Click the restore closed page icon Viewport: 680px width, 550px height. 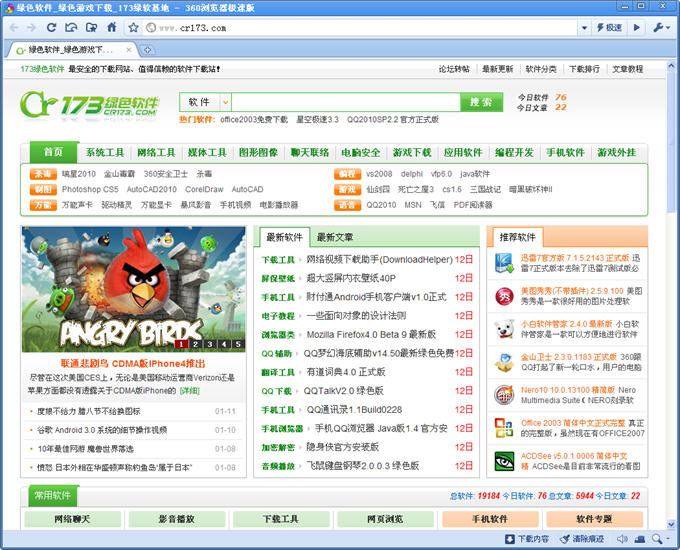[x=71, y=27]
